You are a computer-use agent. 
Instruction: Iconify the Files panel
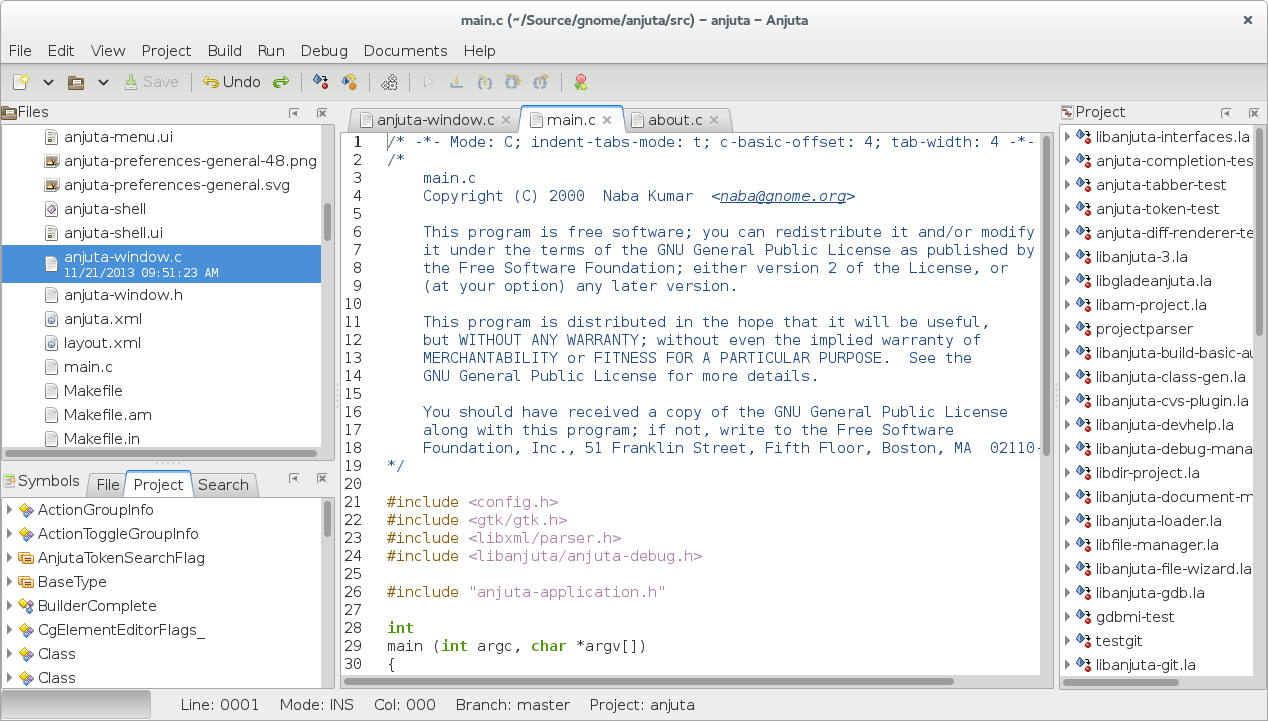[x=294, y=113]
